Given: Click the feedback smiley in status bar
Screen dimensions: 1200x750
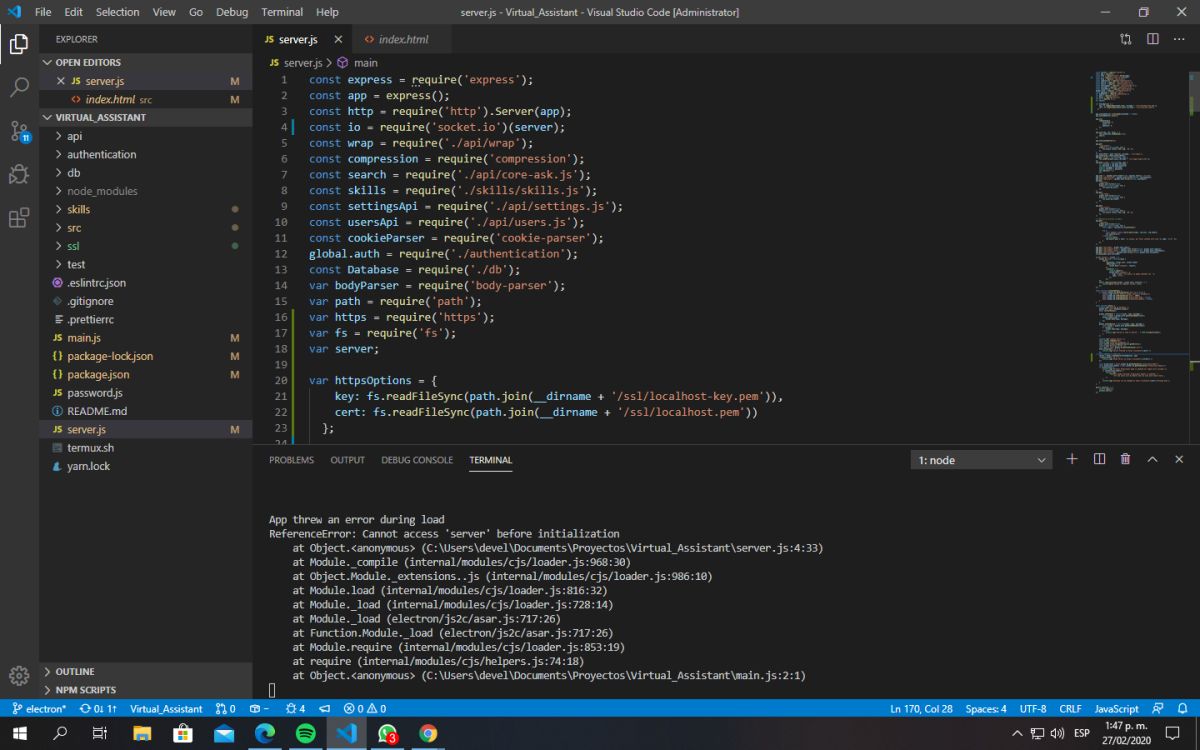Looking at the screenshot, I should [1157, 708].
